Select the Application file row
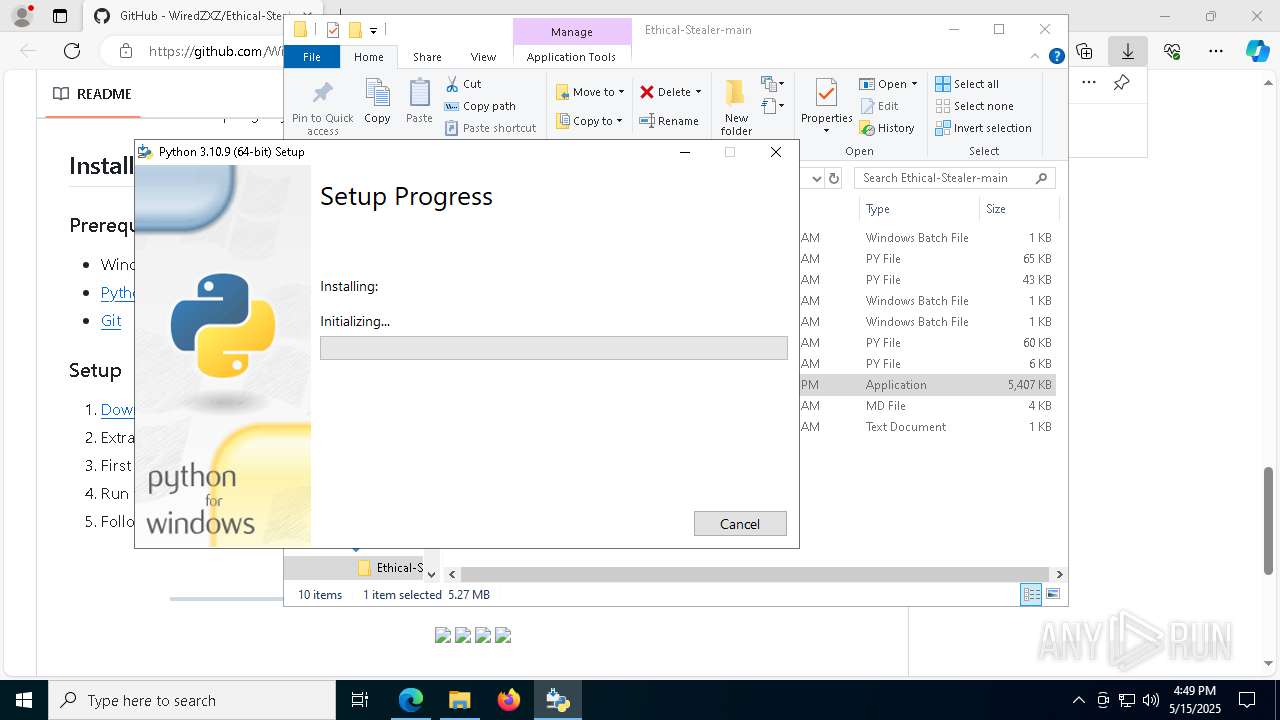The width and height of the screenshot is (1280, 720). tap(927, 385)
